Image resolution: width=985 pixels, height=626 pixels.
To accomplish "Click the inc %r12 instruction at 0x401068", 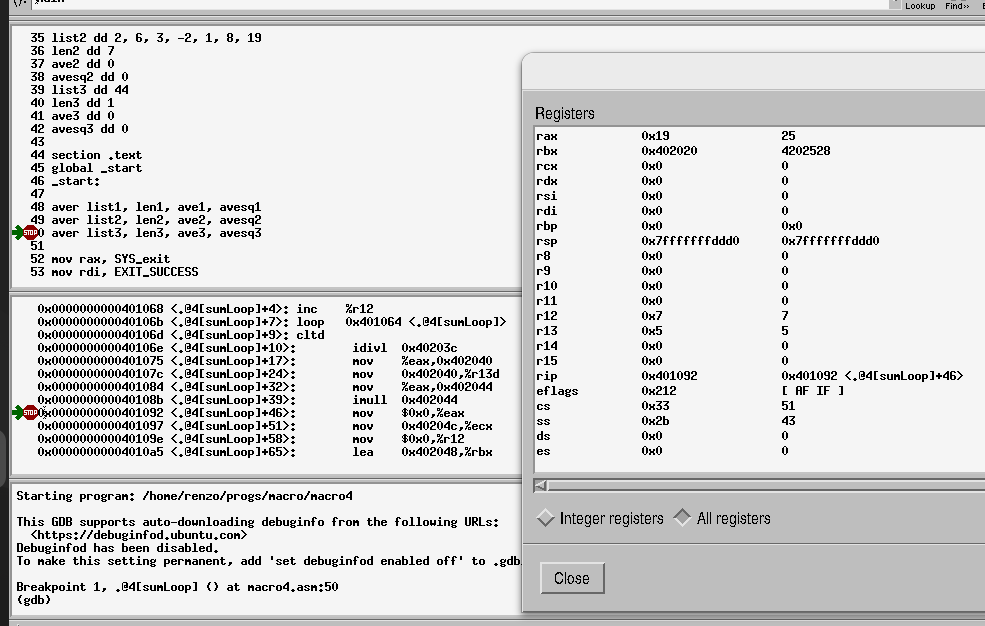I will coord(205,309).
